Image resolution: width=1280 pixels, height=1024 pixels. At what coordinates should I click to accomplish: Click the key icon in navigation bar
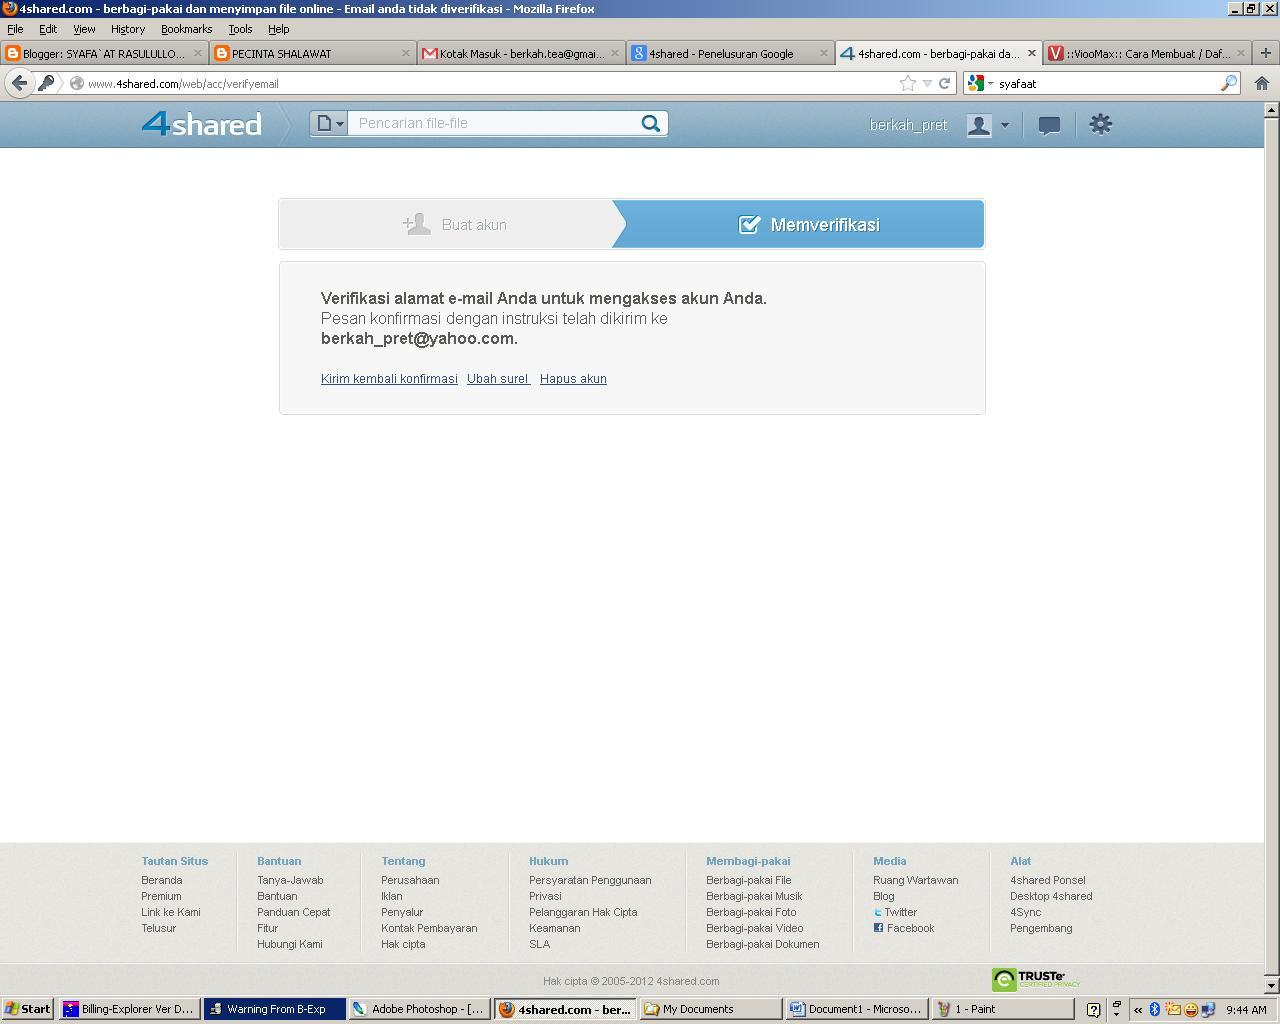point(46,83)
